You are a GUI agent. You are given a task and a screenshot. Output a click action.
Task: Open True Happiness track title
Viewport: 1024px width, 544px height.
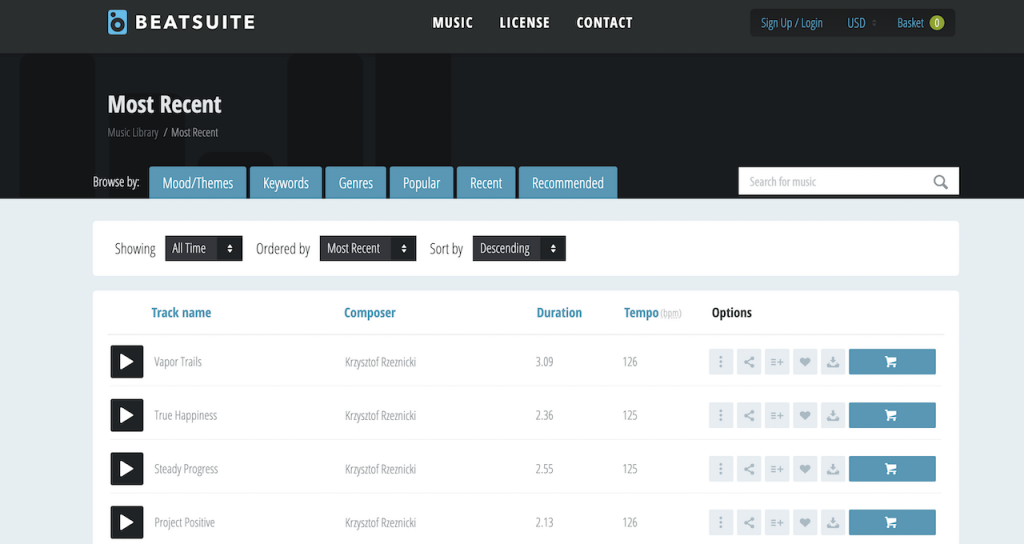click(185, 415)
